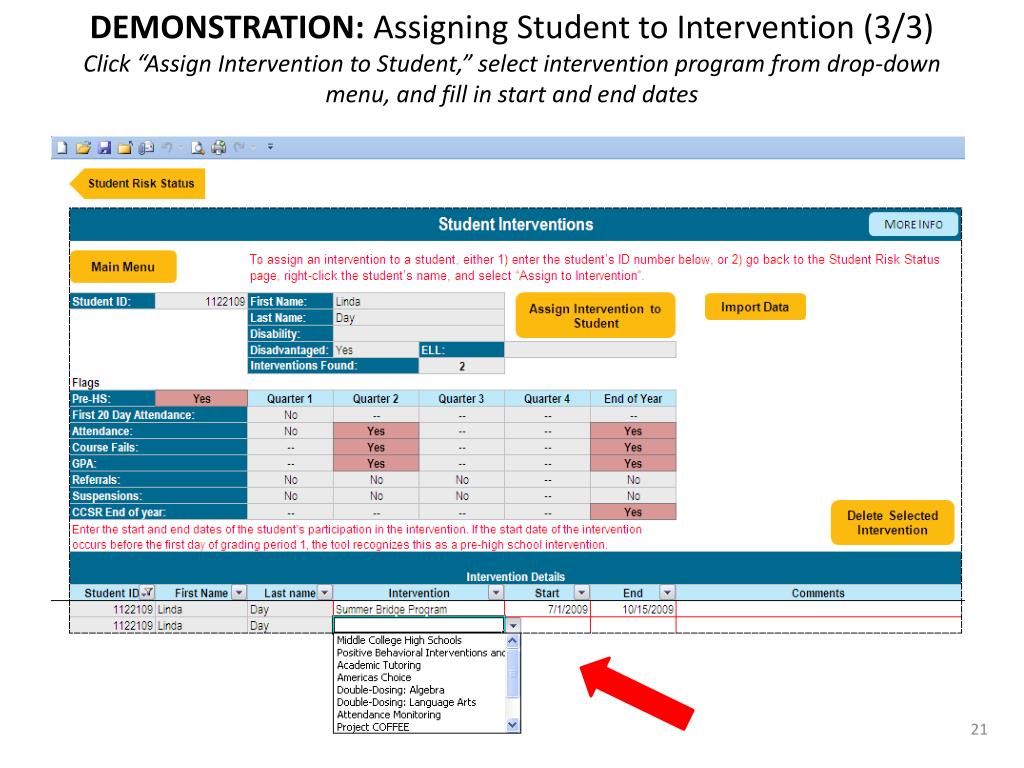Go back via Student Risk Status arrow
1024x768 pixels.
(137, 184)
